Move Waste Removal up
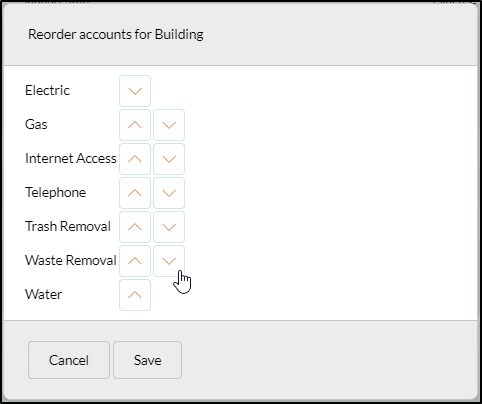The image size is (482, 404). click(135, 261)
